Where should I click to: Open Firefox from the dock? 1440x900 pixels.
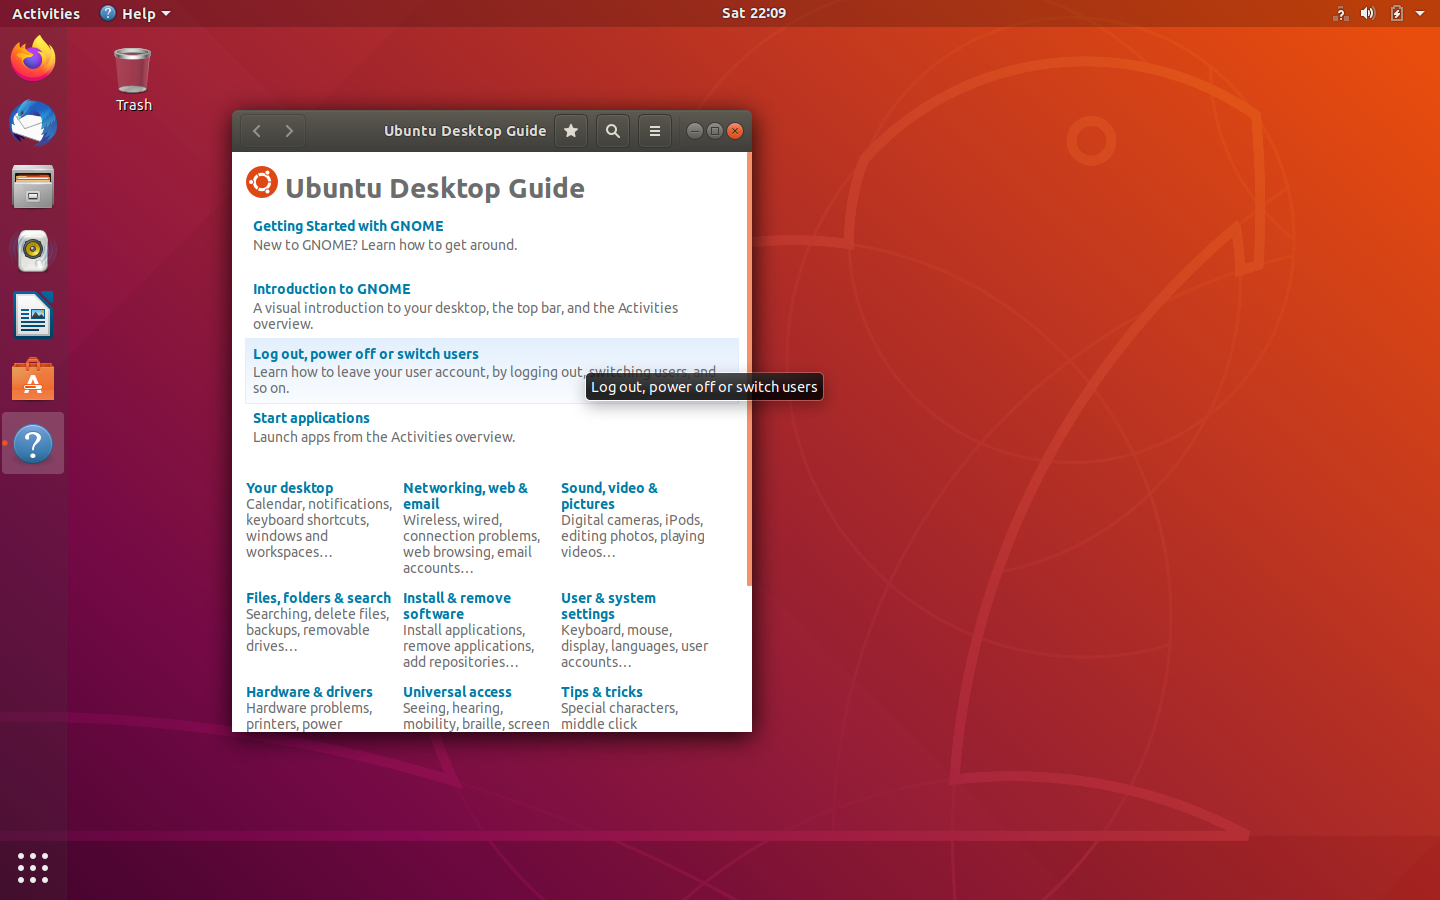[x=33, y=59]
